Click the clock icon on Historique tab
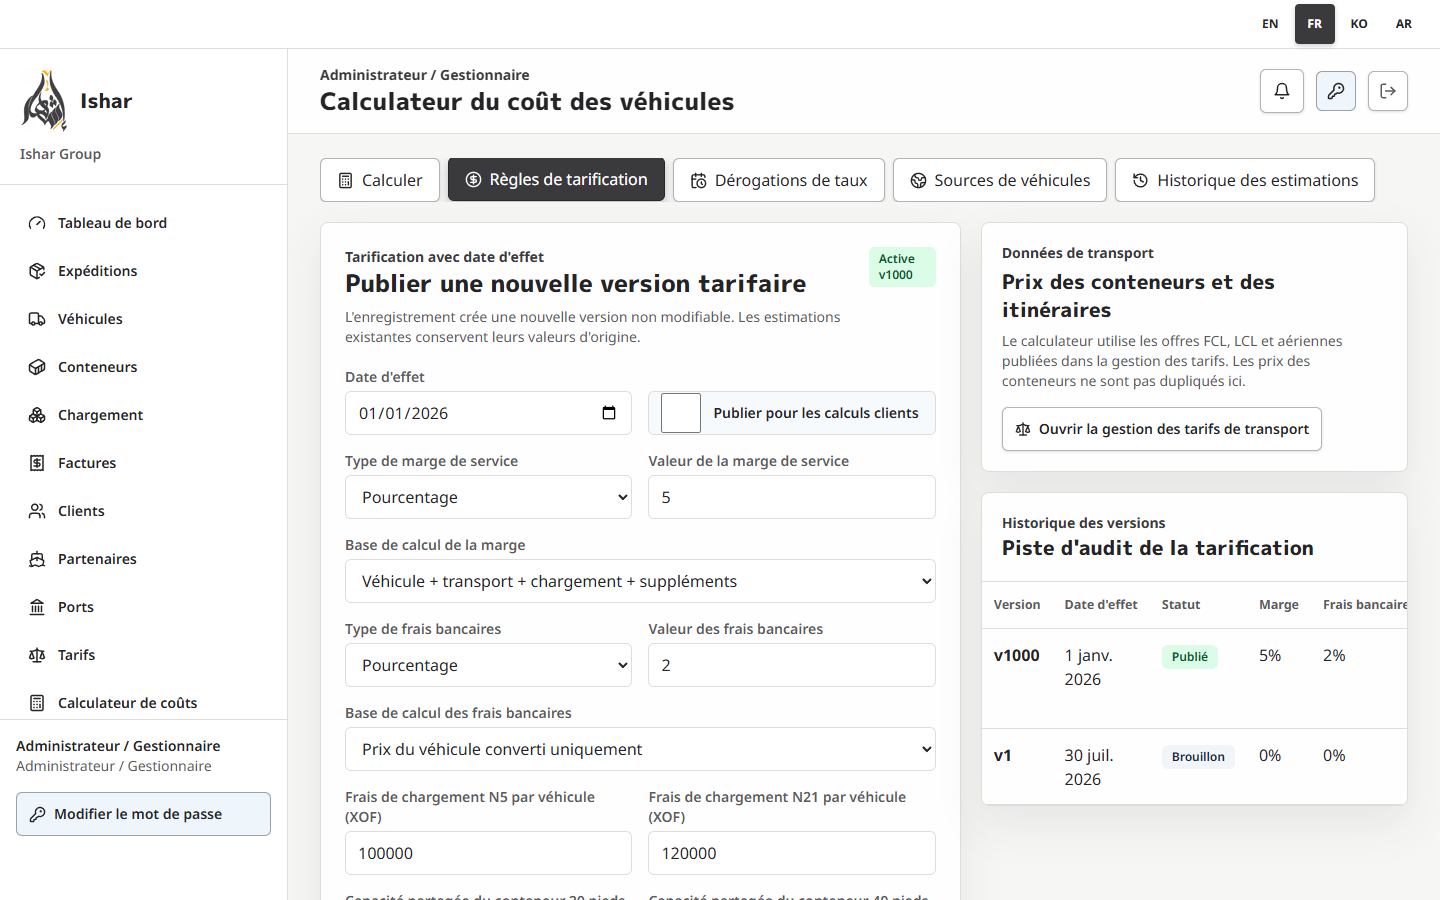The height and width of the screenshot is (900, 1440). click(x=1140, y=181)
